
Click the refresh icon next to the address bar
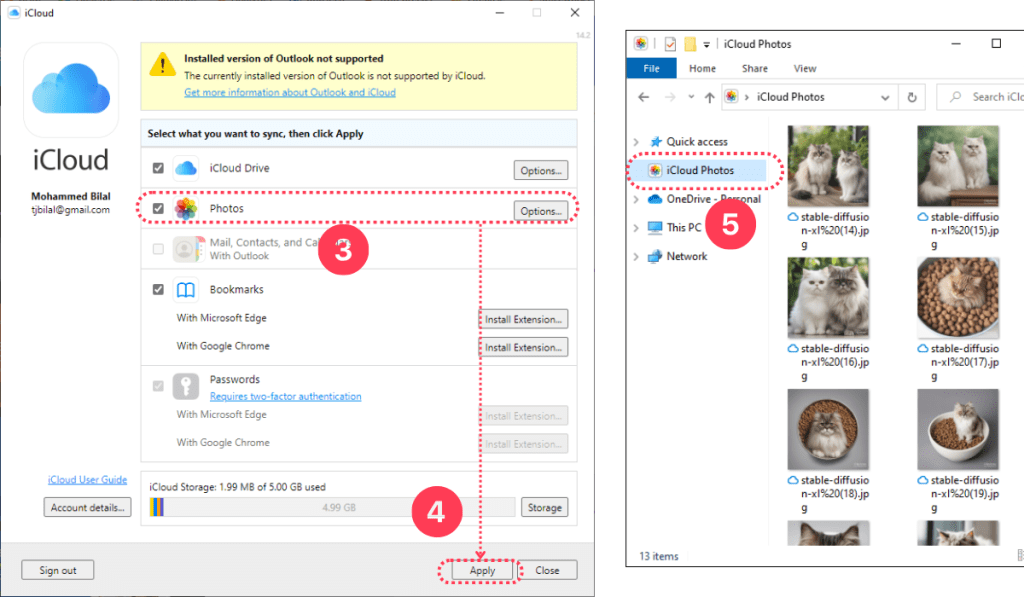point(910,96)
